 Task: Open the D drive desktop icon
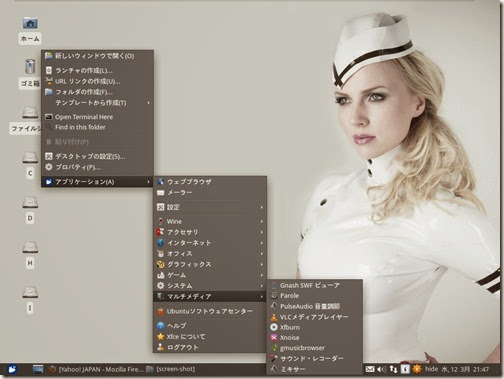pyautogui.click(x=30, y=202)
